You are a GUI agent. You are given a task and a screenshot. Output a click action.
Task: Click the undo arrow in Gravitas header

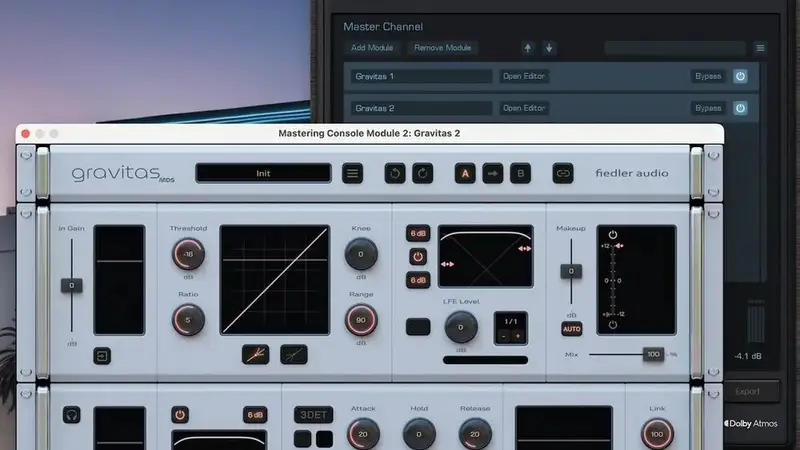395,173
